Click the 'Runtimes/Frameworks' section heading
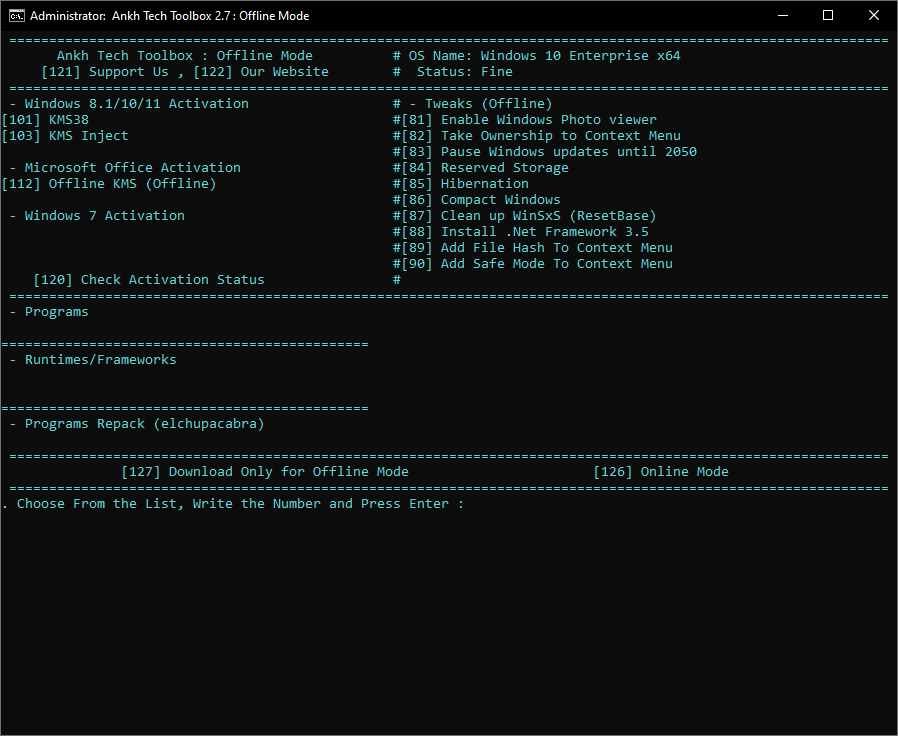The width and height of the screenshot is (898, 736). click(x=100, y=360)
